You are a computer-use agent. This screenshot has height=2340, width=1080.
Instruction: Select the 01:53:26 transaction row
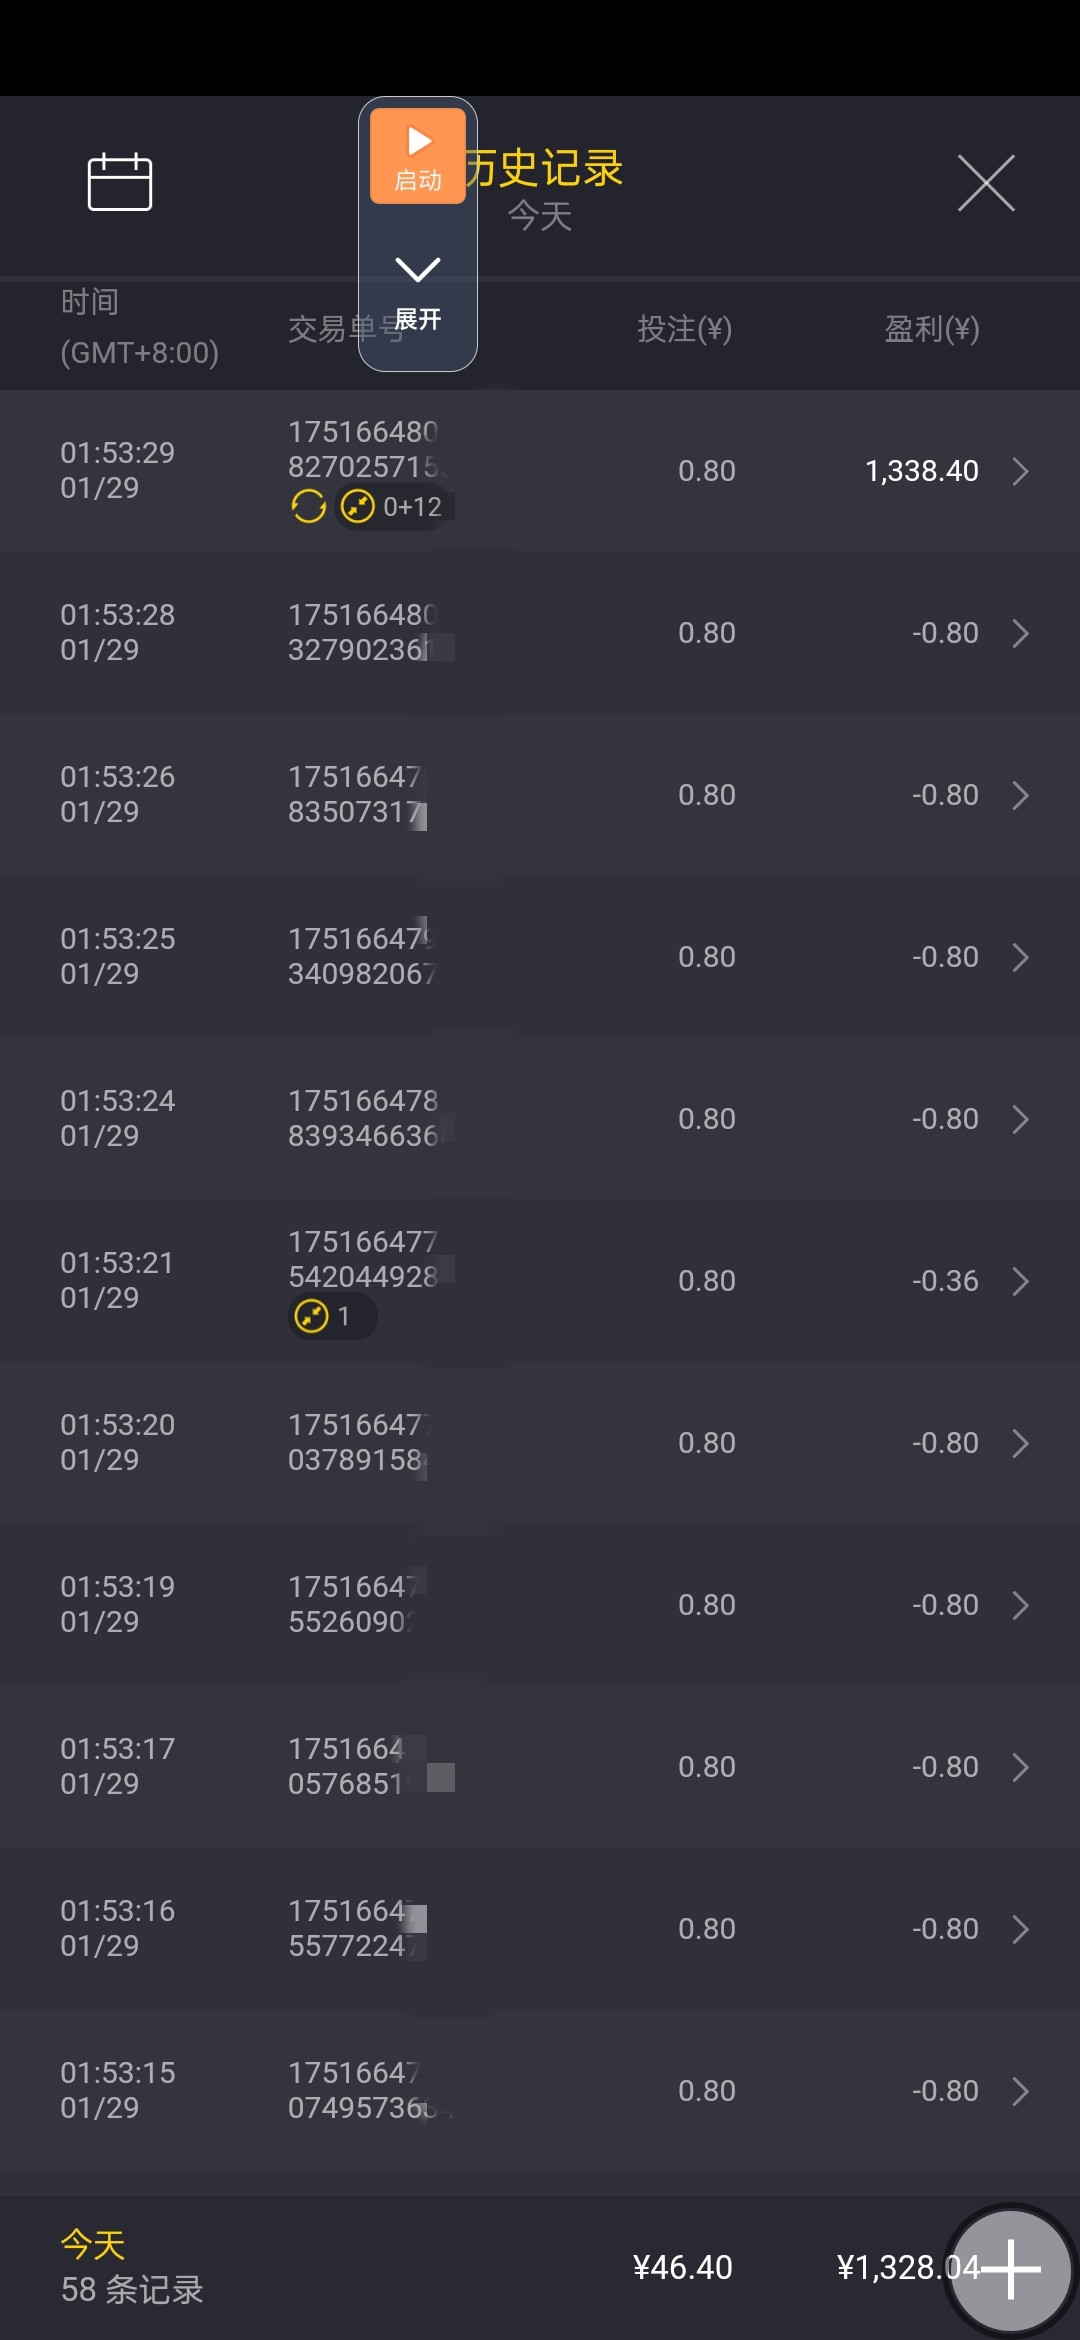pos(540,795)
